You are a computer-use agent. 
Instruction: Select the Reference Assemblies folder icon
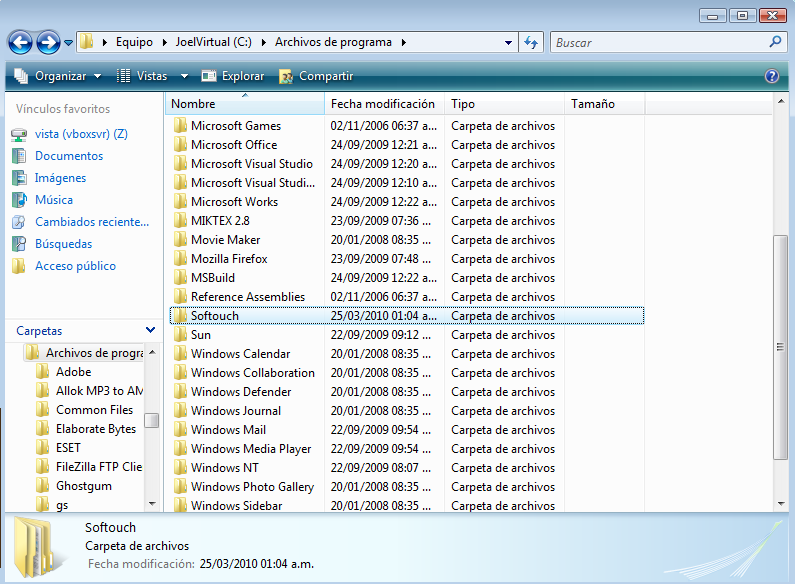click(x=180, y=297)
